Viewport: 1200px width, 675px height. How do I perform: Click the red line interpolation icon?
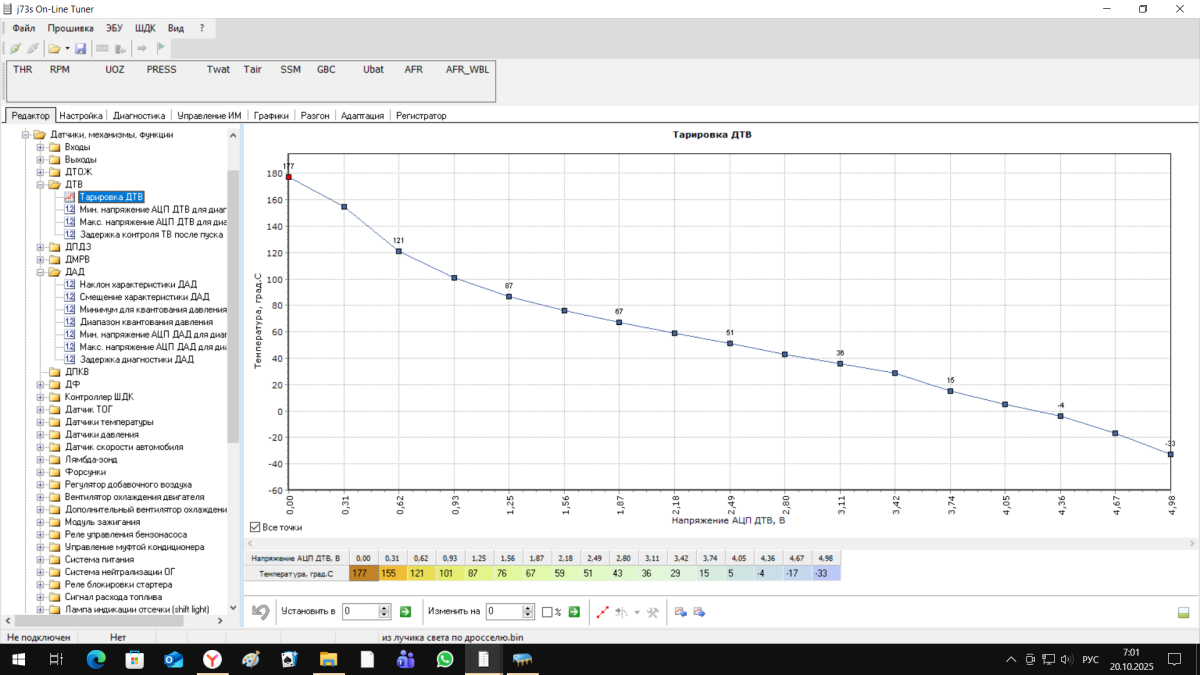tap(602, 611)
